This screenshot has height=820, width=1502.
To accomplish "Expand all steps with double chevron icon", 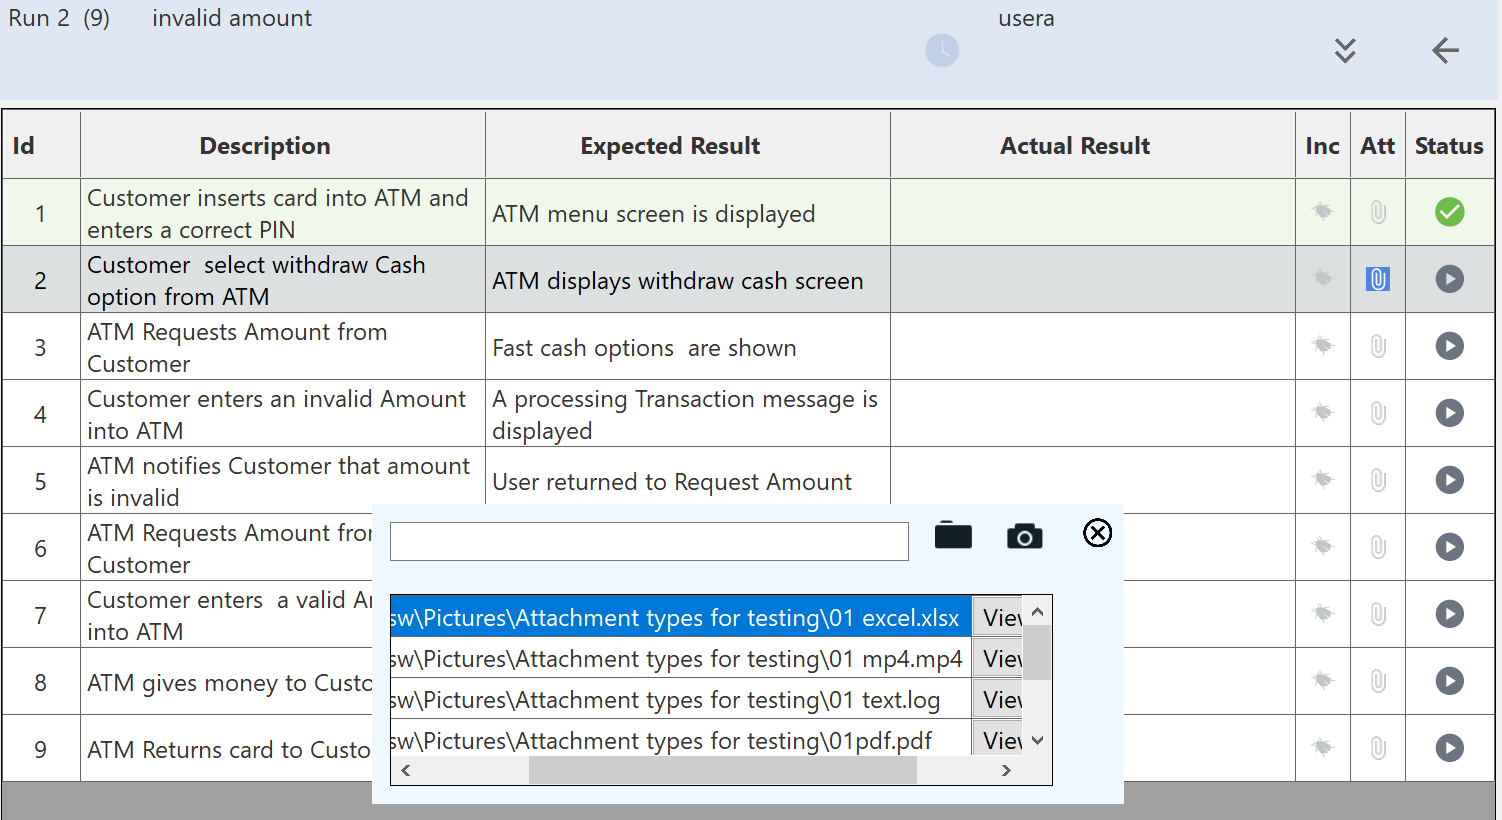I will [x=1345, y=50].
